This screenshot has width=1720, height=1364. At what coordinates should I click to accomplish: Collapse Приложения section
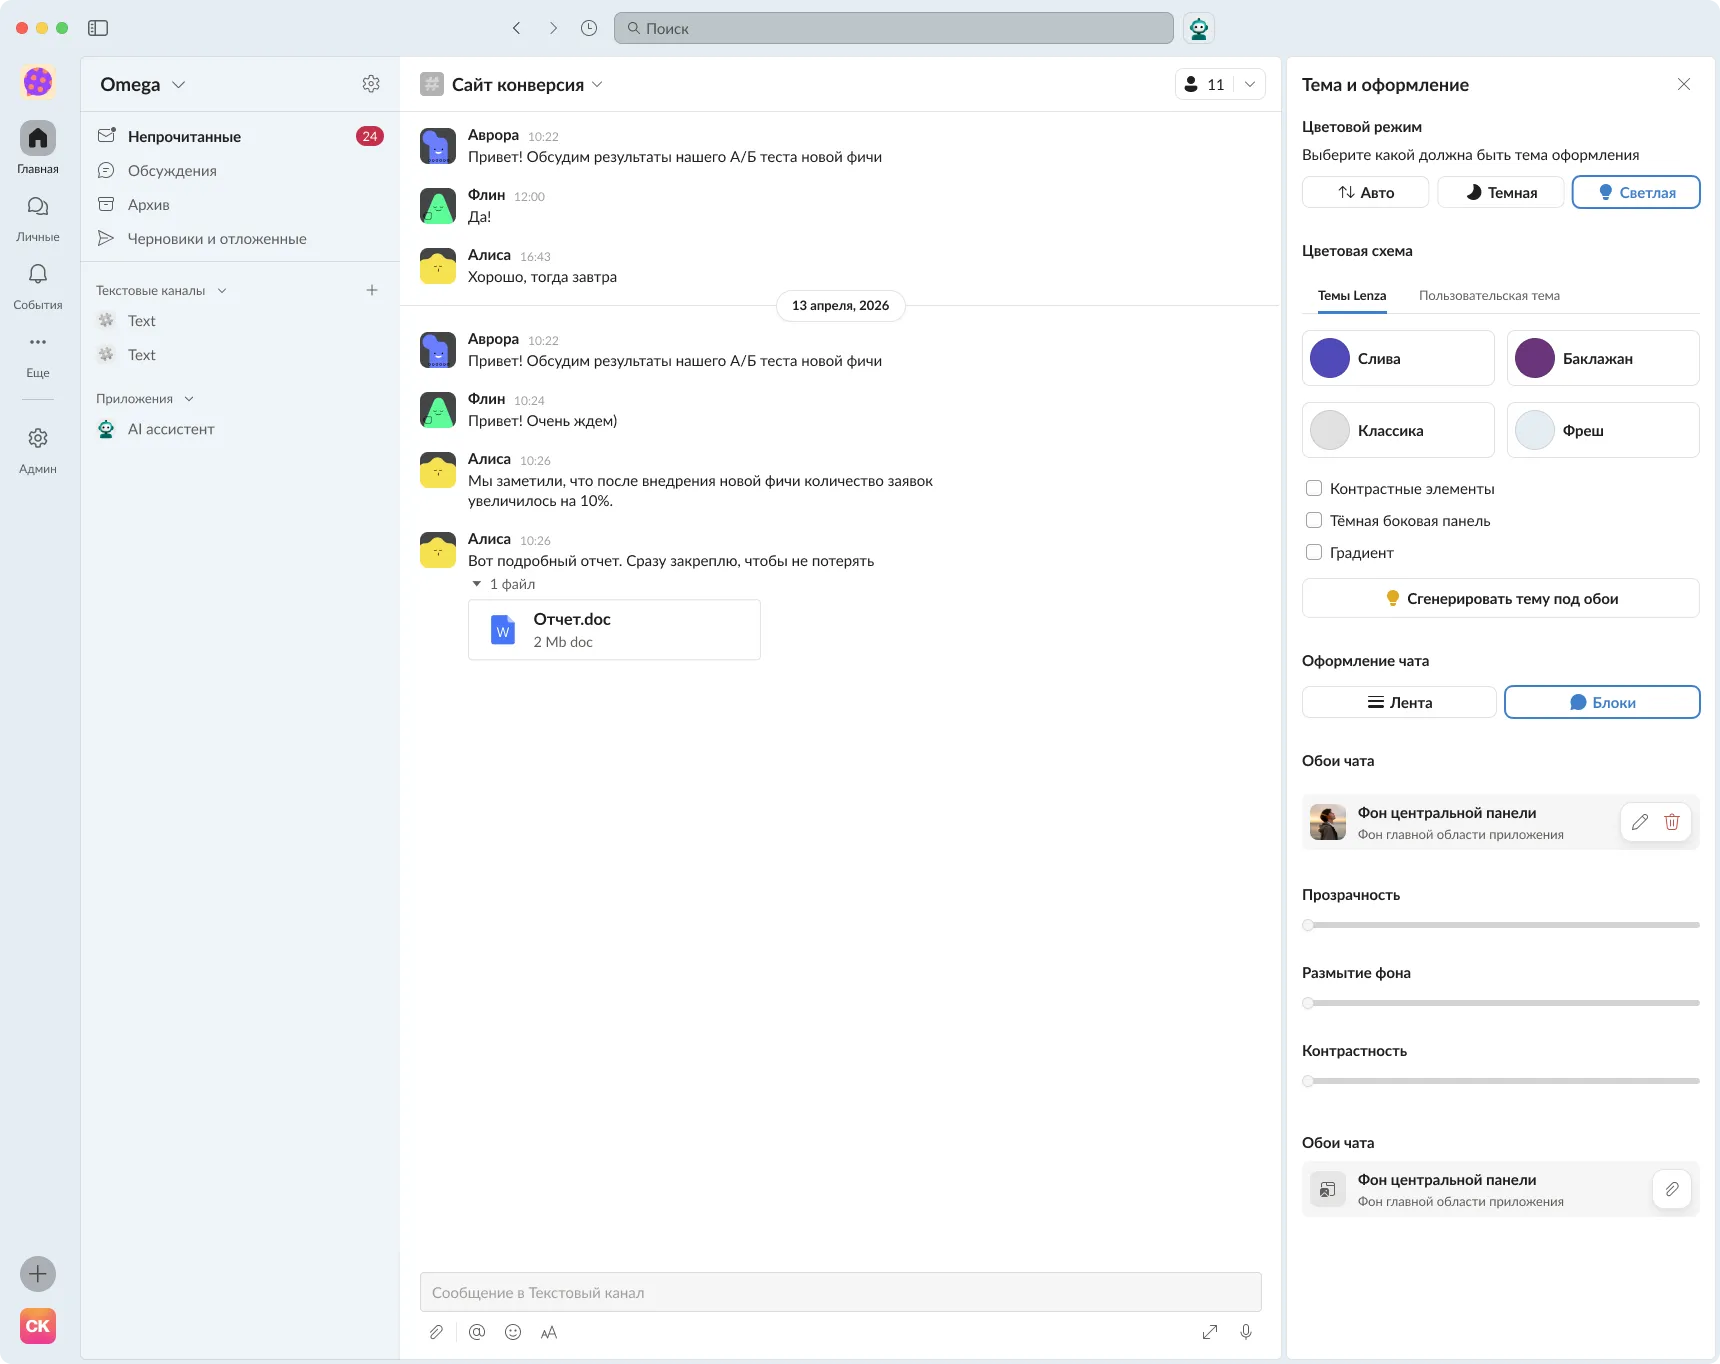(x=189, y=399)
